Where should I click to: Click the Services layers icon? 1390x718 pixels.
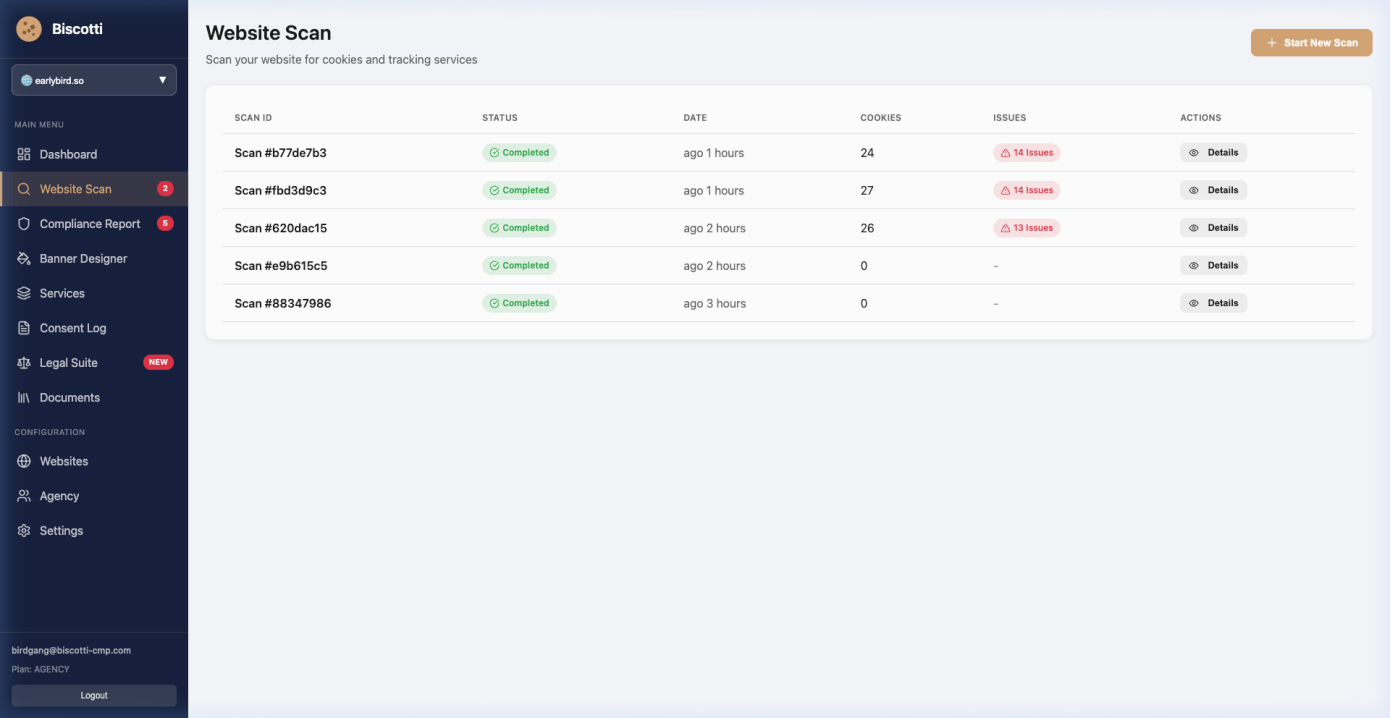tap(24, 293)
